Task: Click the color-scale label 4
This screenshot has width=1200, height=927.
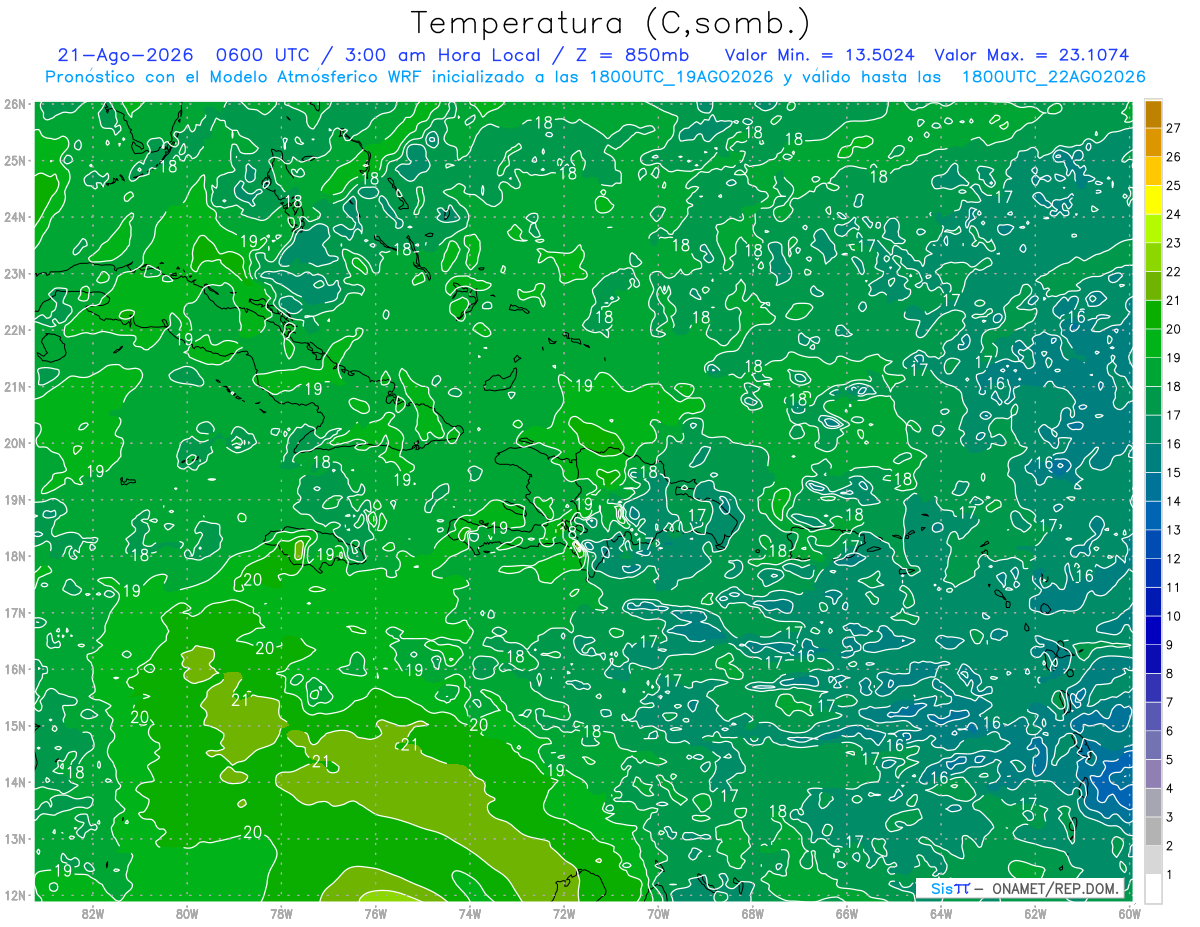Action: click(x=1172, y=788)
